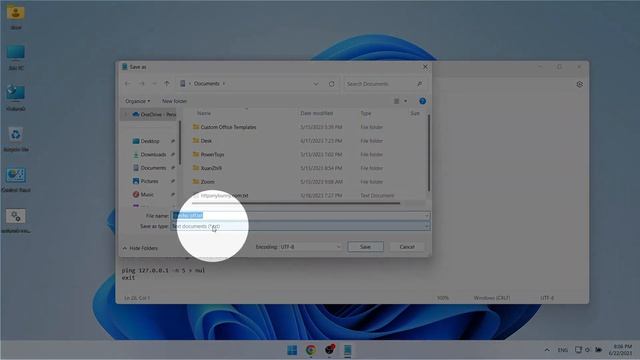Click the Windows (CRLF) status bar entry

(492, 298)
